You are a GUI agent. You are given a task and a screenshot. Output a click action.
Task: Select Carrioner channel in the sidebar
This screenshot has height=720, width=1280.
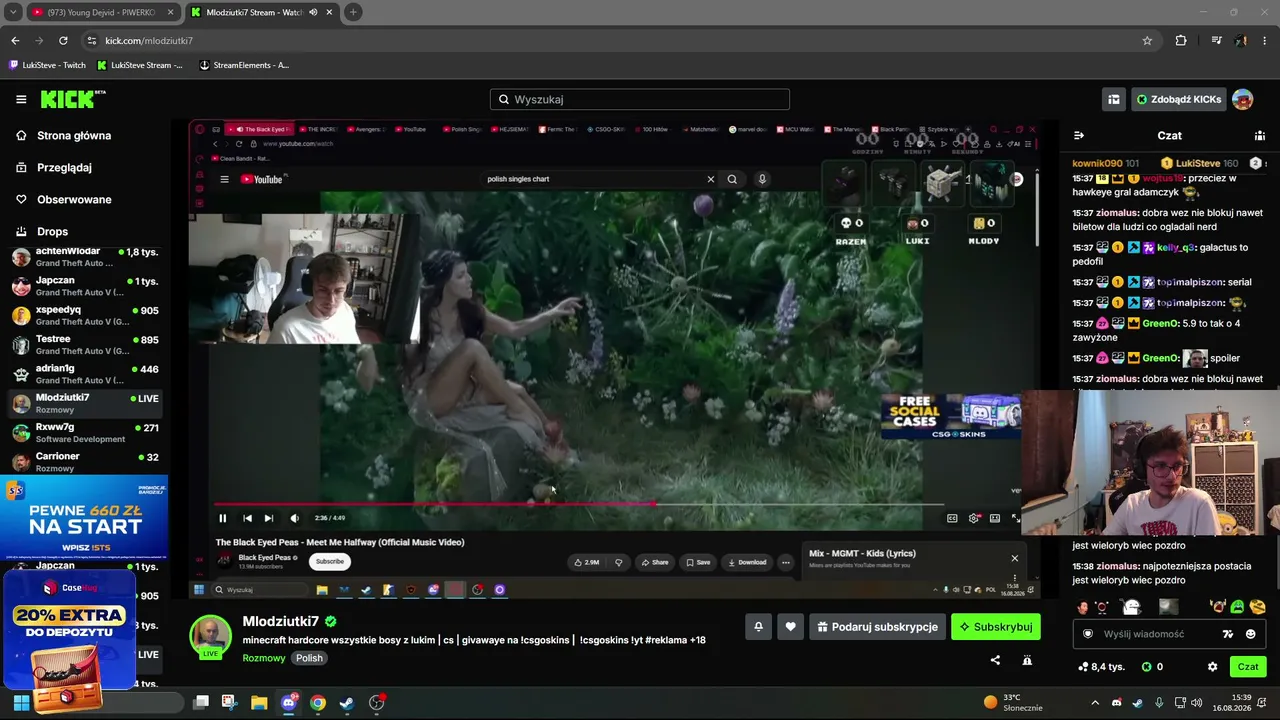pos(84,462)
